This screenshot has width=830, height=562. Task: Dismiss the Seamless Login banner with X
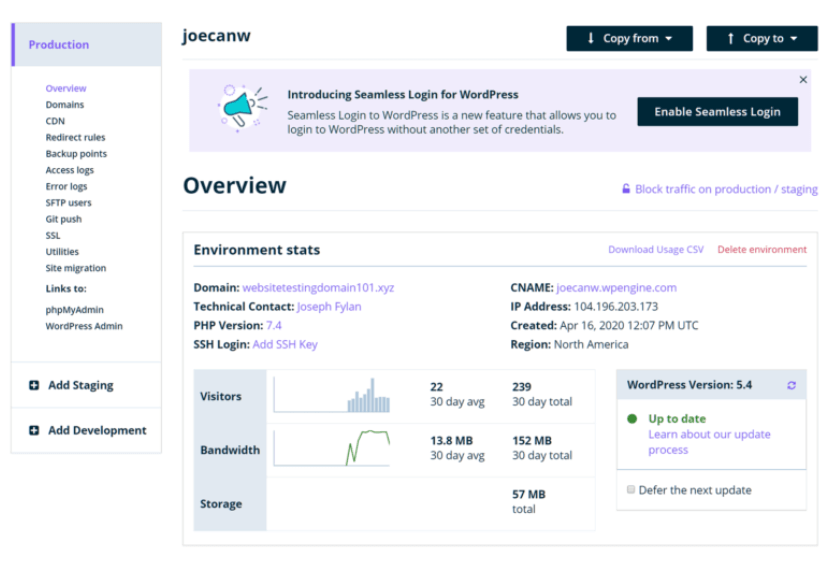tap(803, 79)
